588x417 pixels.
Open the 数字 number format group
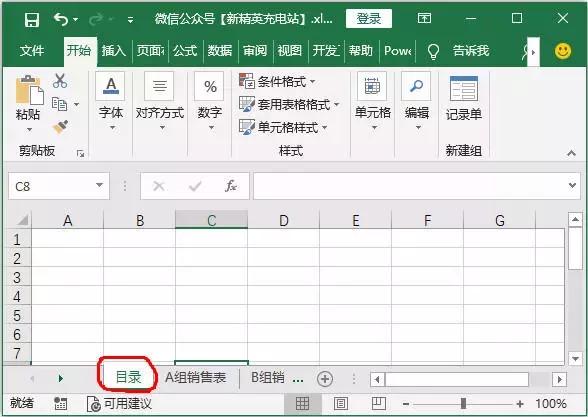tap(210, 102)
